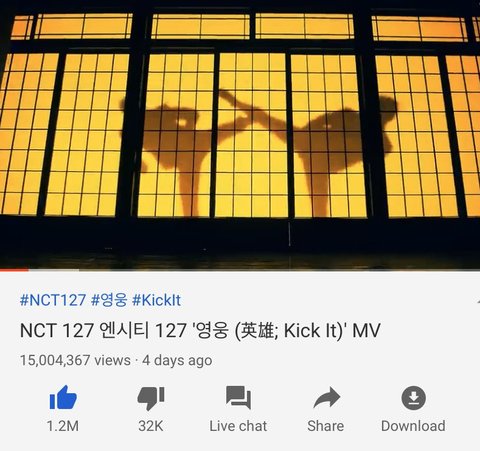The height and width of the screenshot is (451, 480).
Task: Seek within the red played progress segment
Action: click(14, 270)
